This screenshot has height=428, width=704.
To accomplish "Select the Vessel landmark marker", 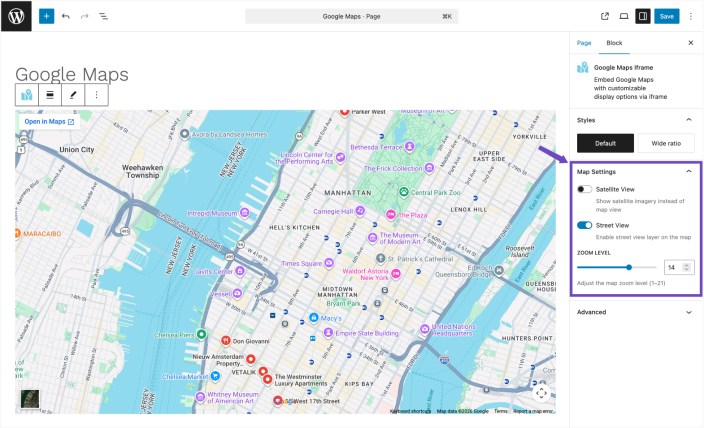I will (237, 294).
